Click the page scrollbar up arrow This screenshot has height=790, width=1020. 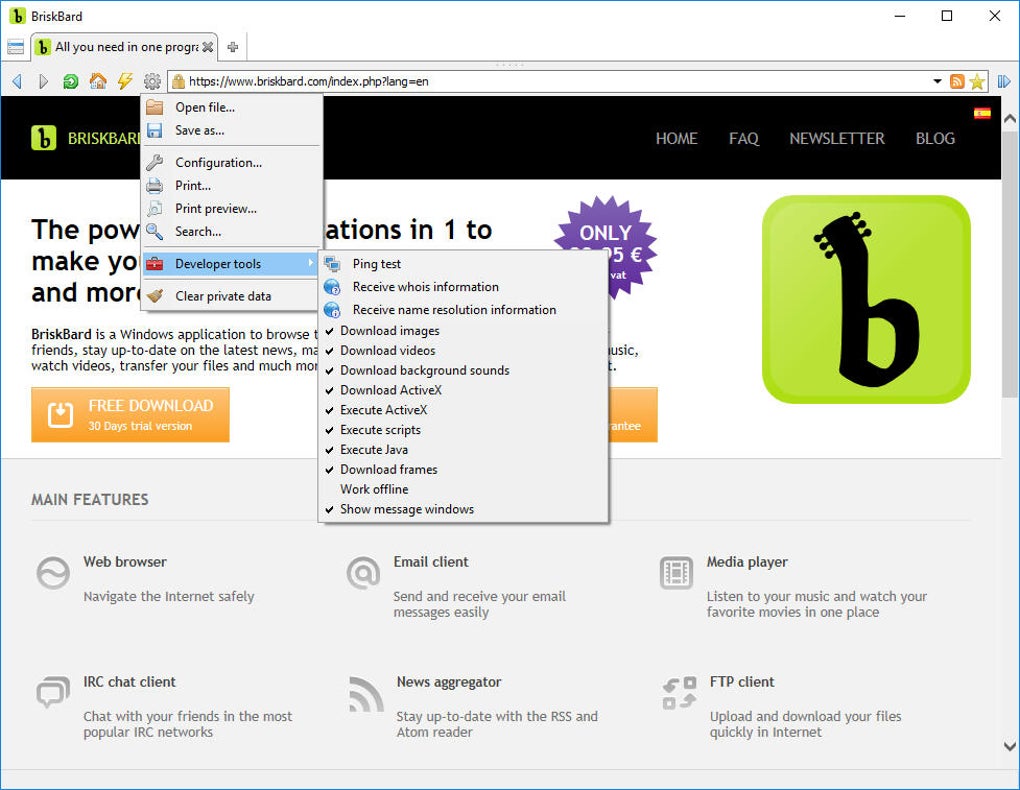[x=1010, y=119]
